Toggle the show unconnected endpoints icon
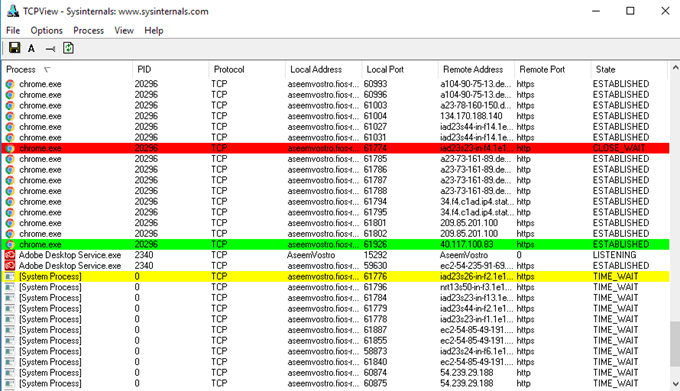This screenshot has width=680, height=391. 50,49
